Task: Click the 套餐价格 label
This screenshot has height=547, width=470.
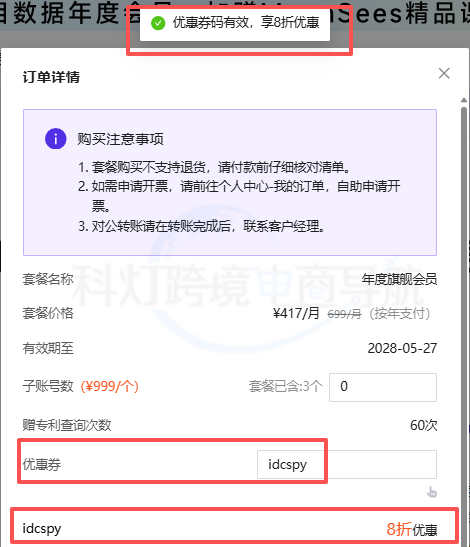Action: coord(48,313)
